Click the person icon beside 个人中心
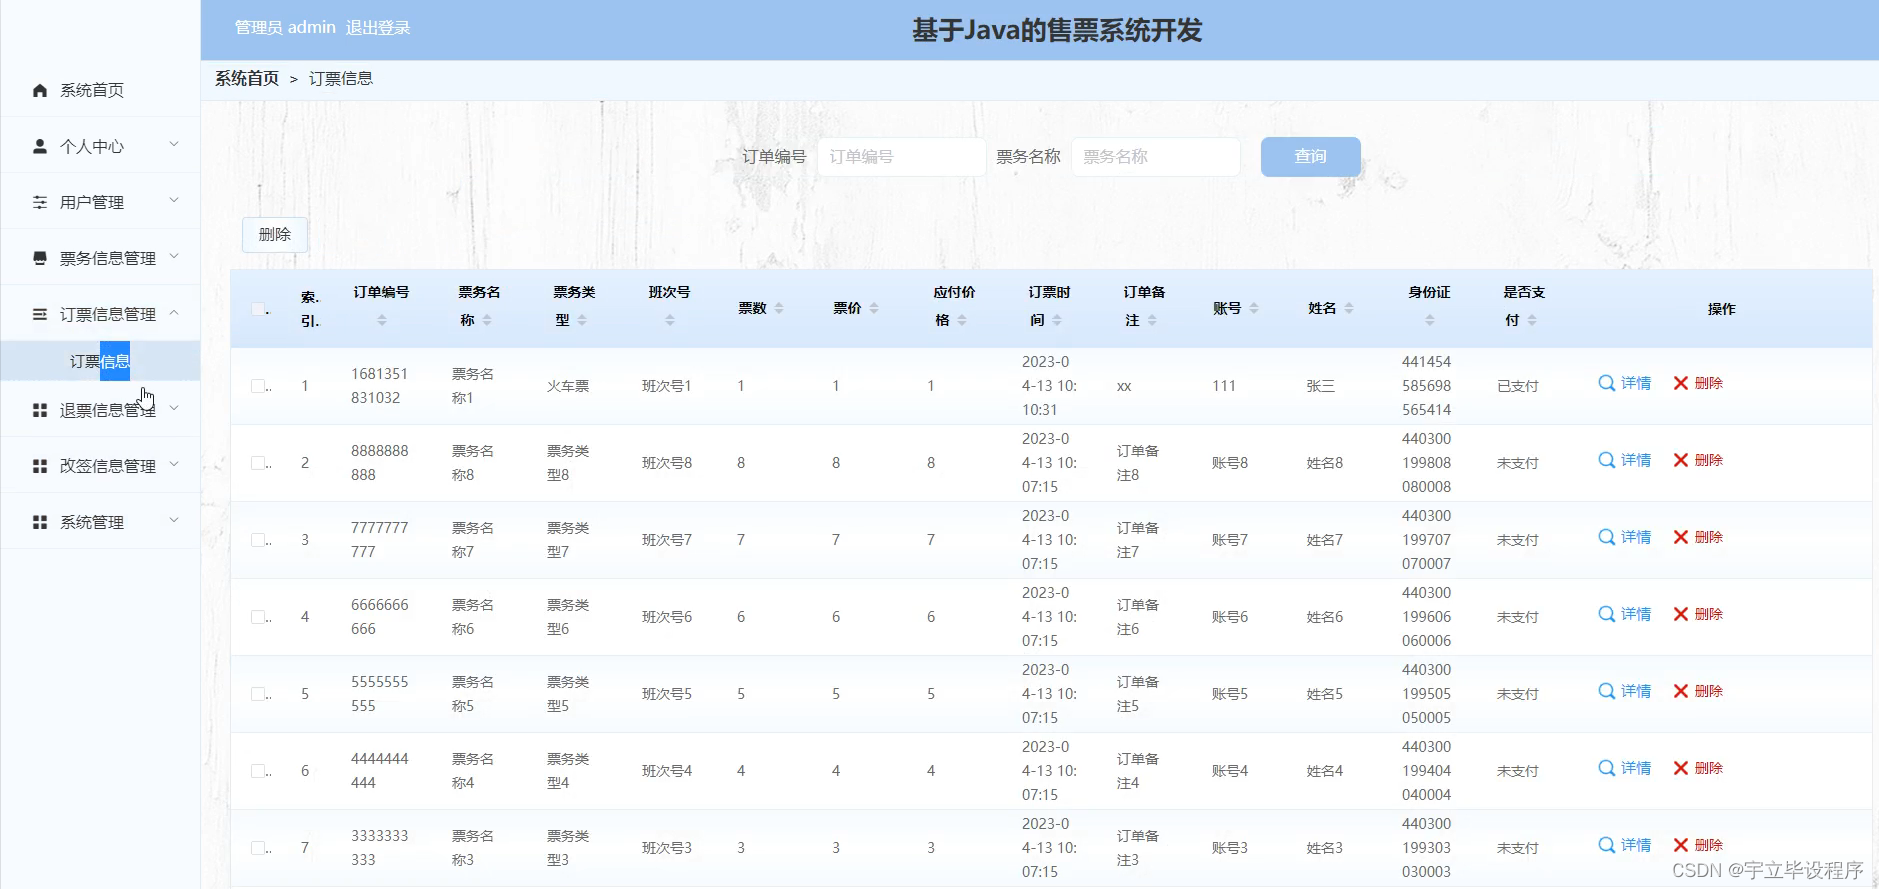The height and width of the screenshot is (889, 1879). [x=40, y=147]
